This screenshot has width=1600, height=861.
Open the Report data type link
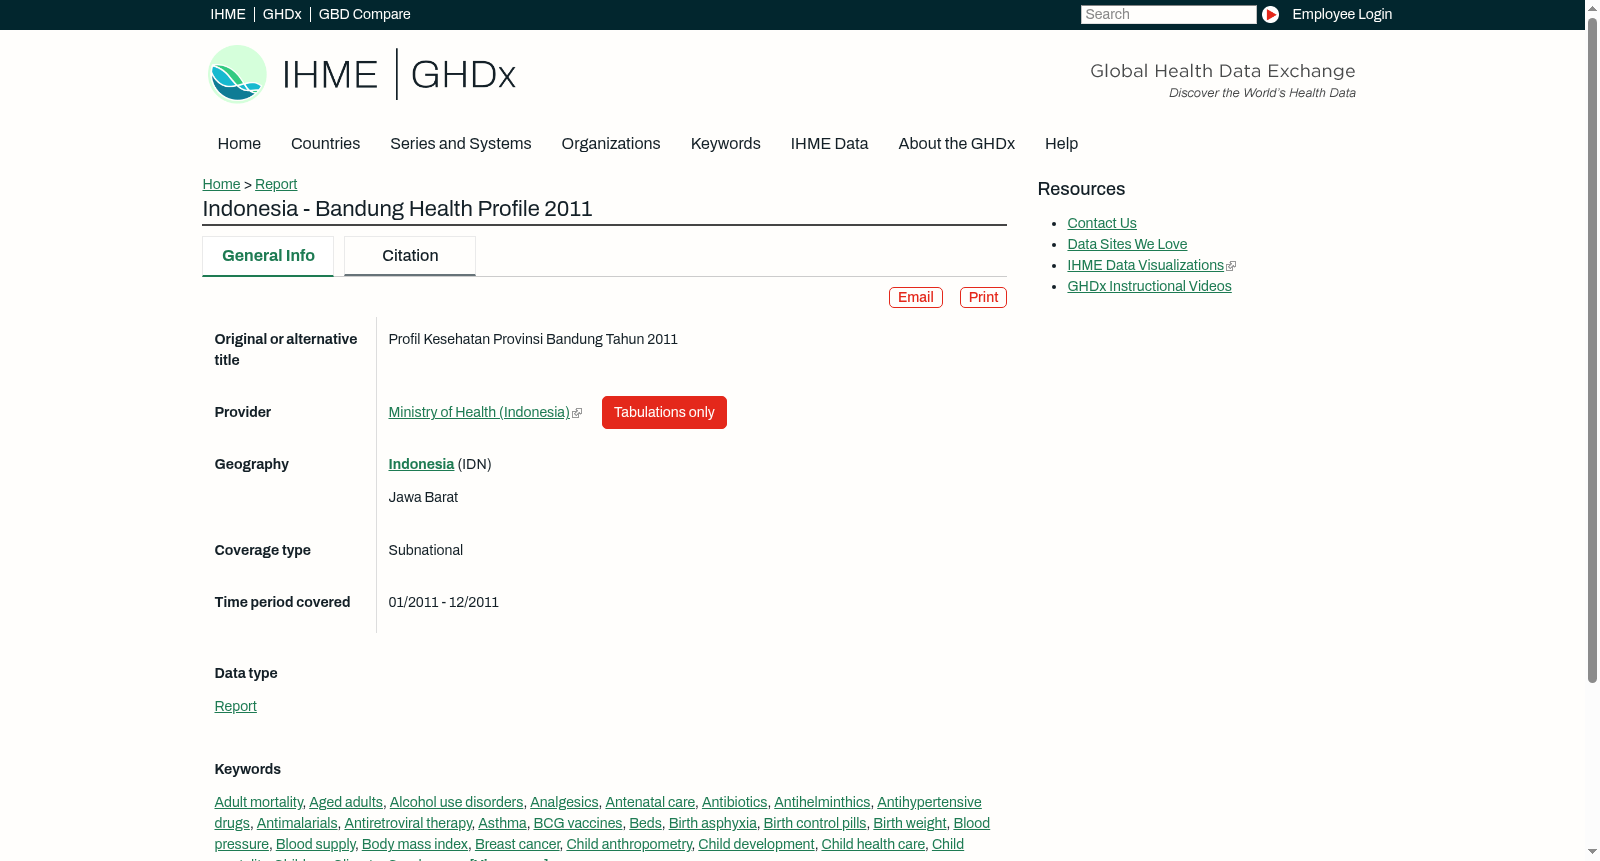(235, 706)
